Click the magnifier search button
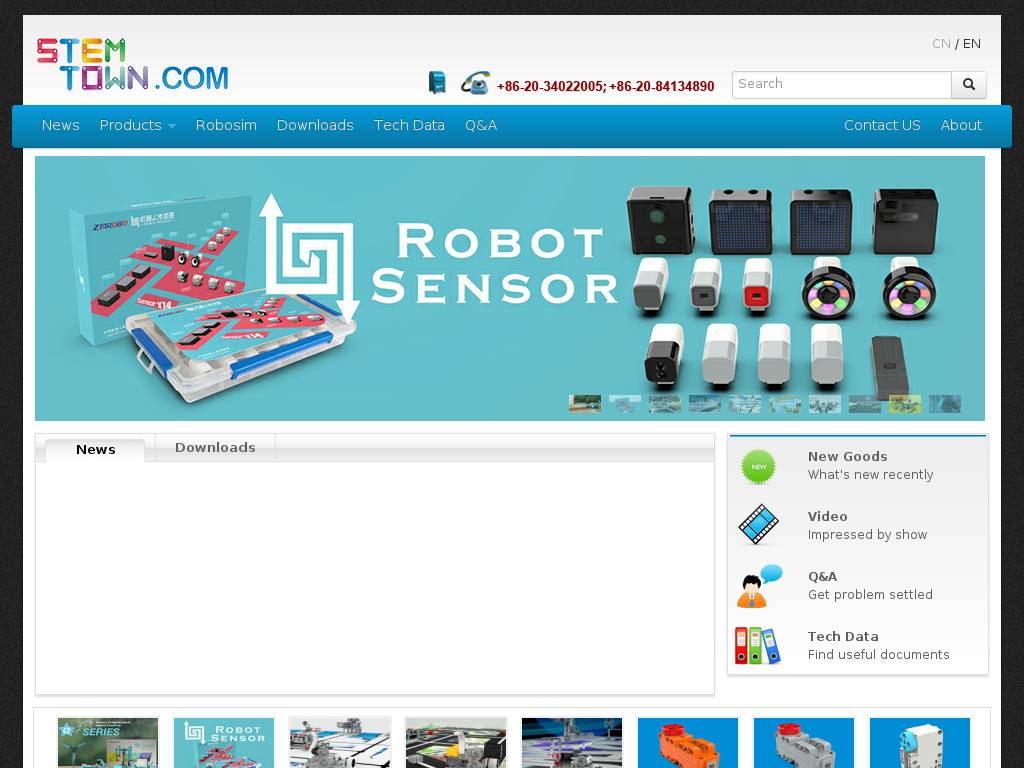The height and width of the screenshot is (768, 1024). pyautogui.click(x=968, y=85)
